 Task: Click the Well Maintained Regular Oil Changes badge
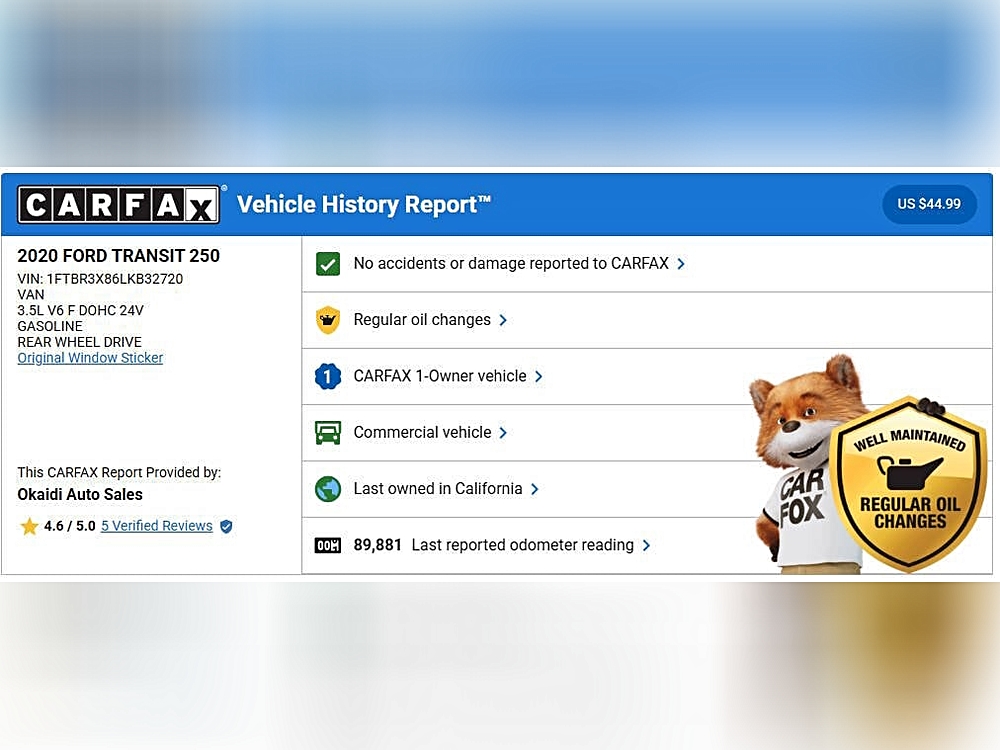[909, 484]
